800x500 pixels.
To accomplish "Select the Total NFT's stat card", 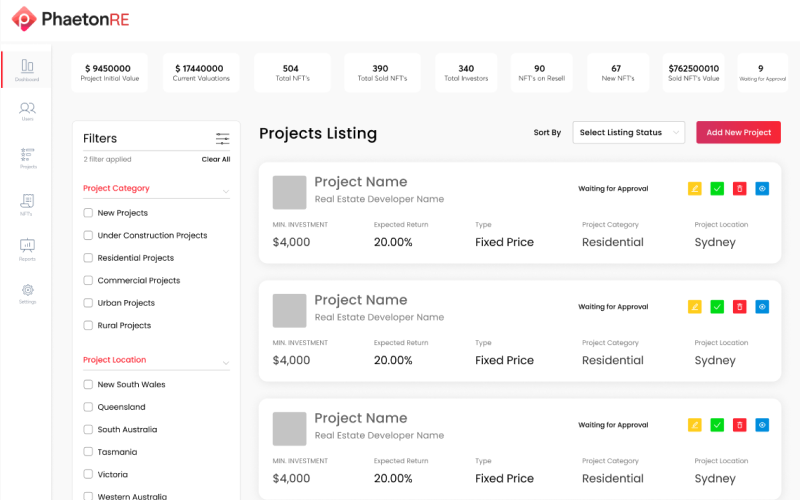I will (x=292, y=73).
